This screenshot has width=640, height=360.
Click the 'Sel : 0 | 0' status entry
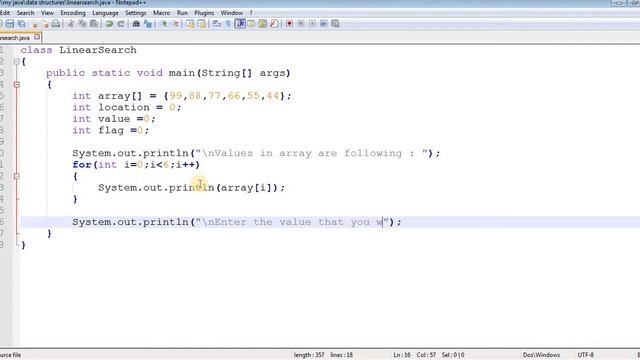point(453,355)
